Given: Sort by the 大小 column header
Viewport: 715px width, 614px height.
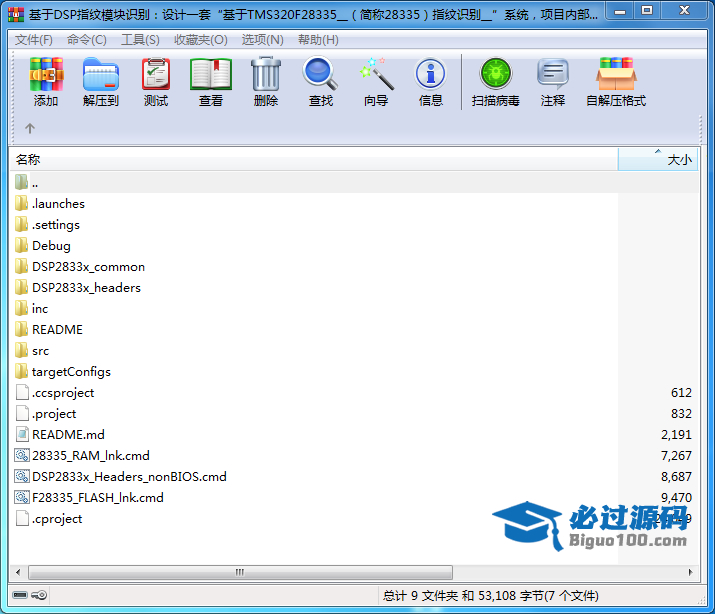Looking at the screenshot, I should (658, 159).
